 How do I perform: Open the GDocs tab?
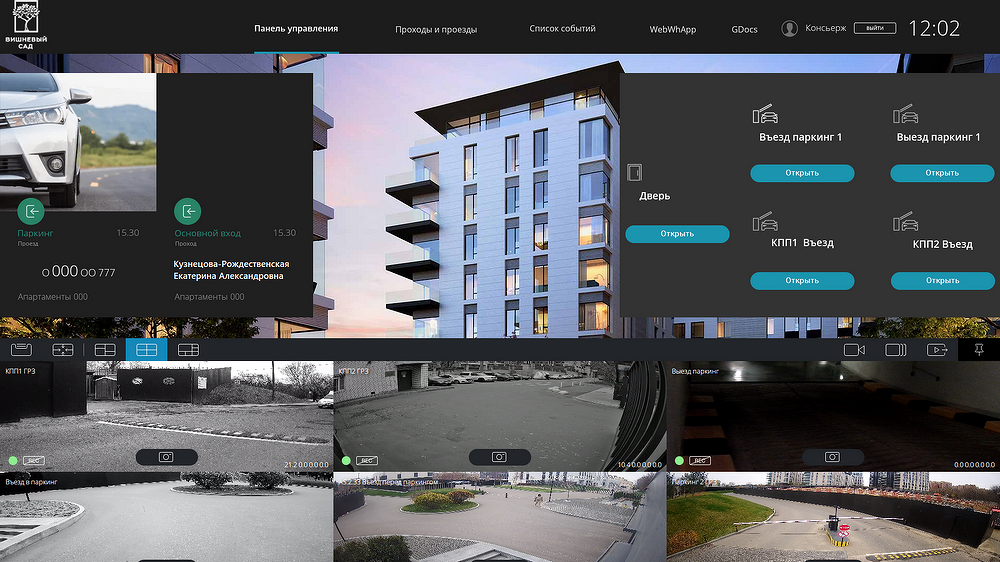[744, 29]
